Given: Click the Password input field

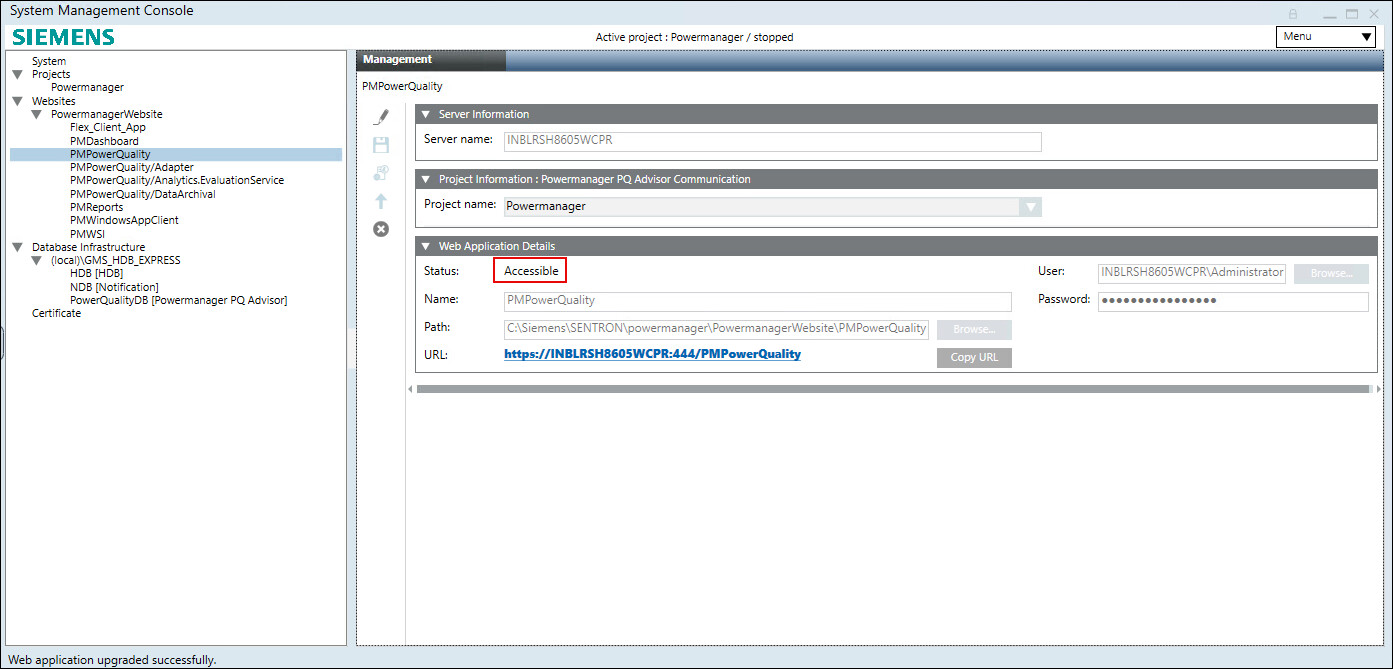Looking at the screenshot, I should (x=1232, y=301).
